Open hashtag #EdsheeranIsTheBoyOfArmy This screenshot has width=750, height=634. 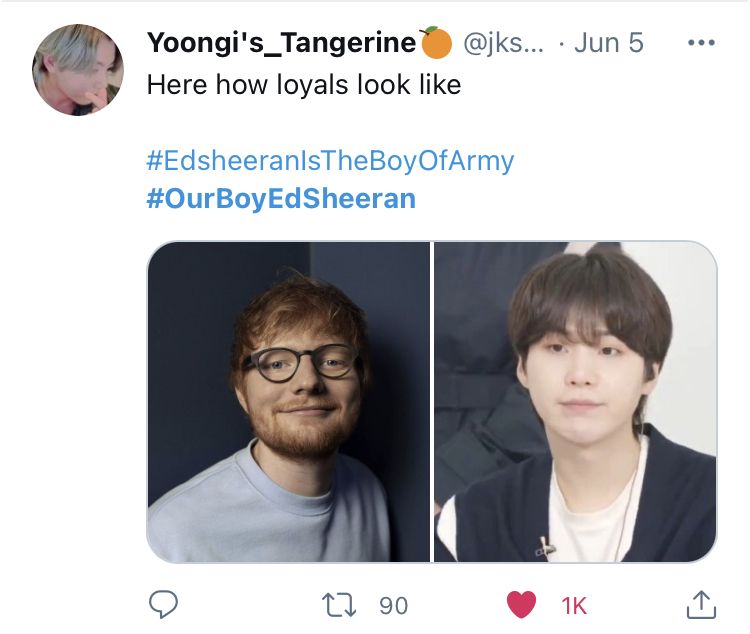coord(330,161)
